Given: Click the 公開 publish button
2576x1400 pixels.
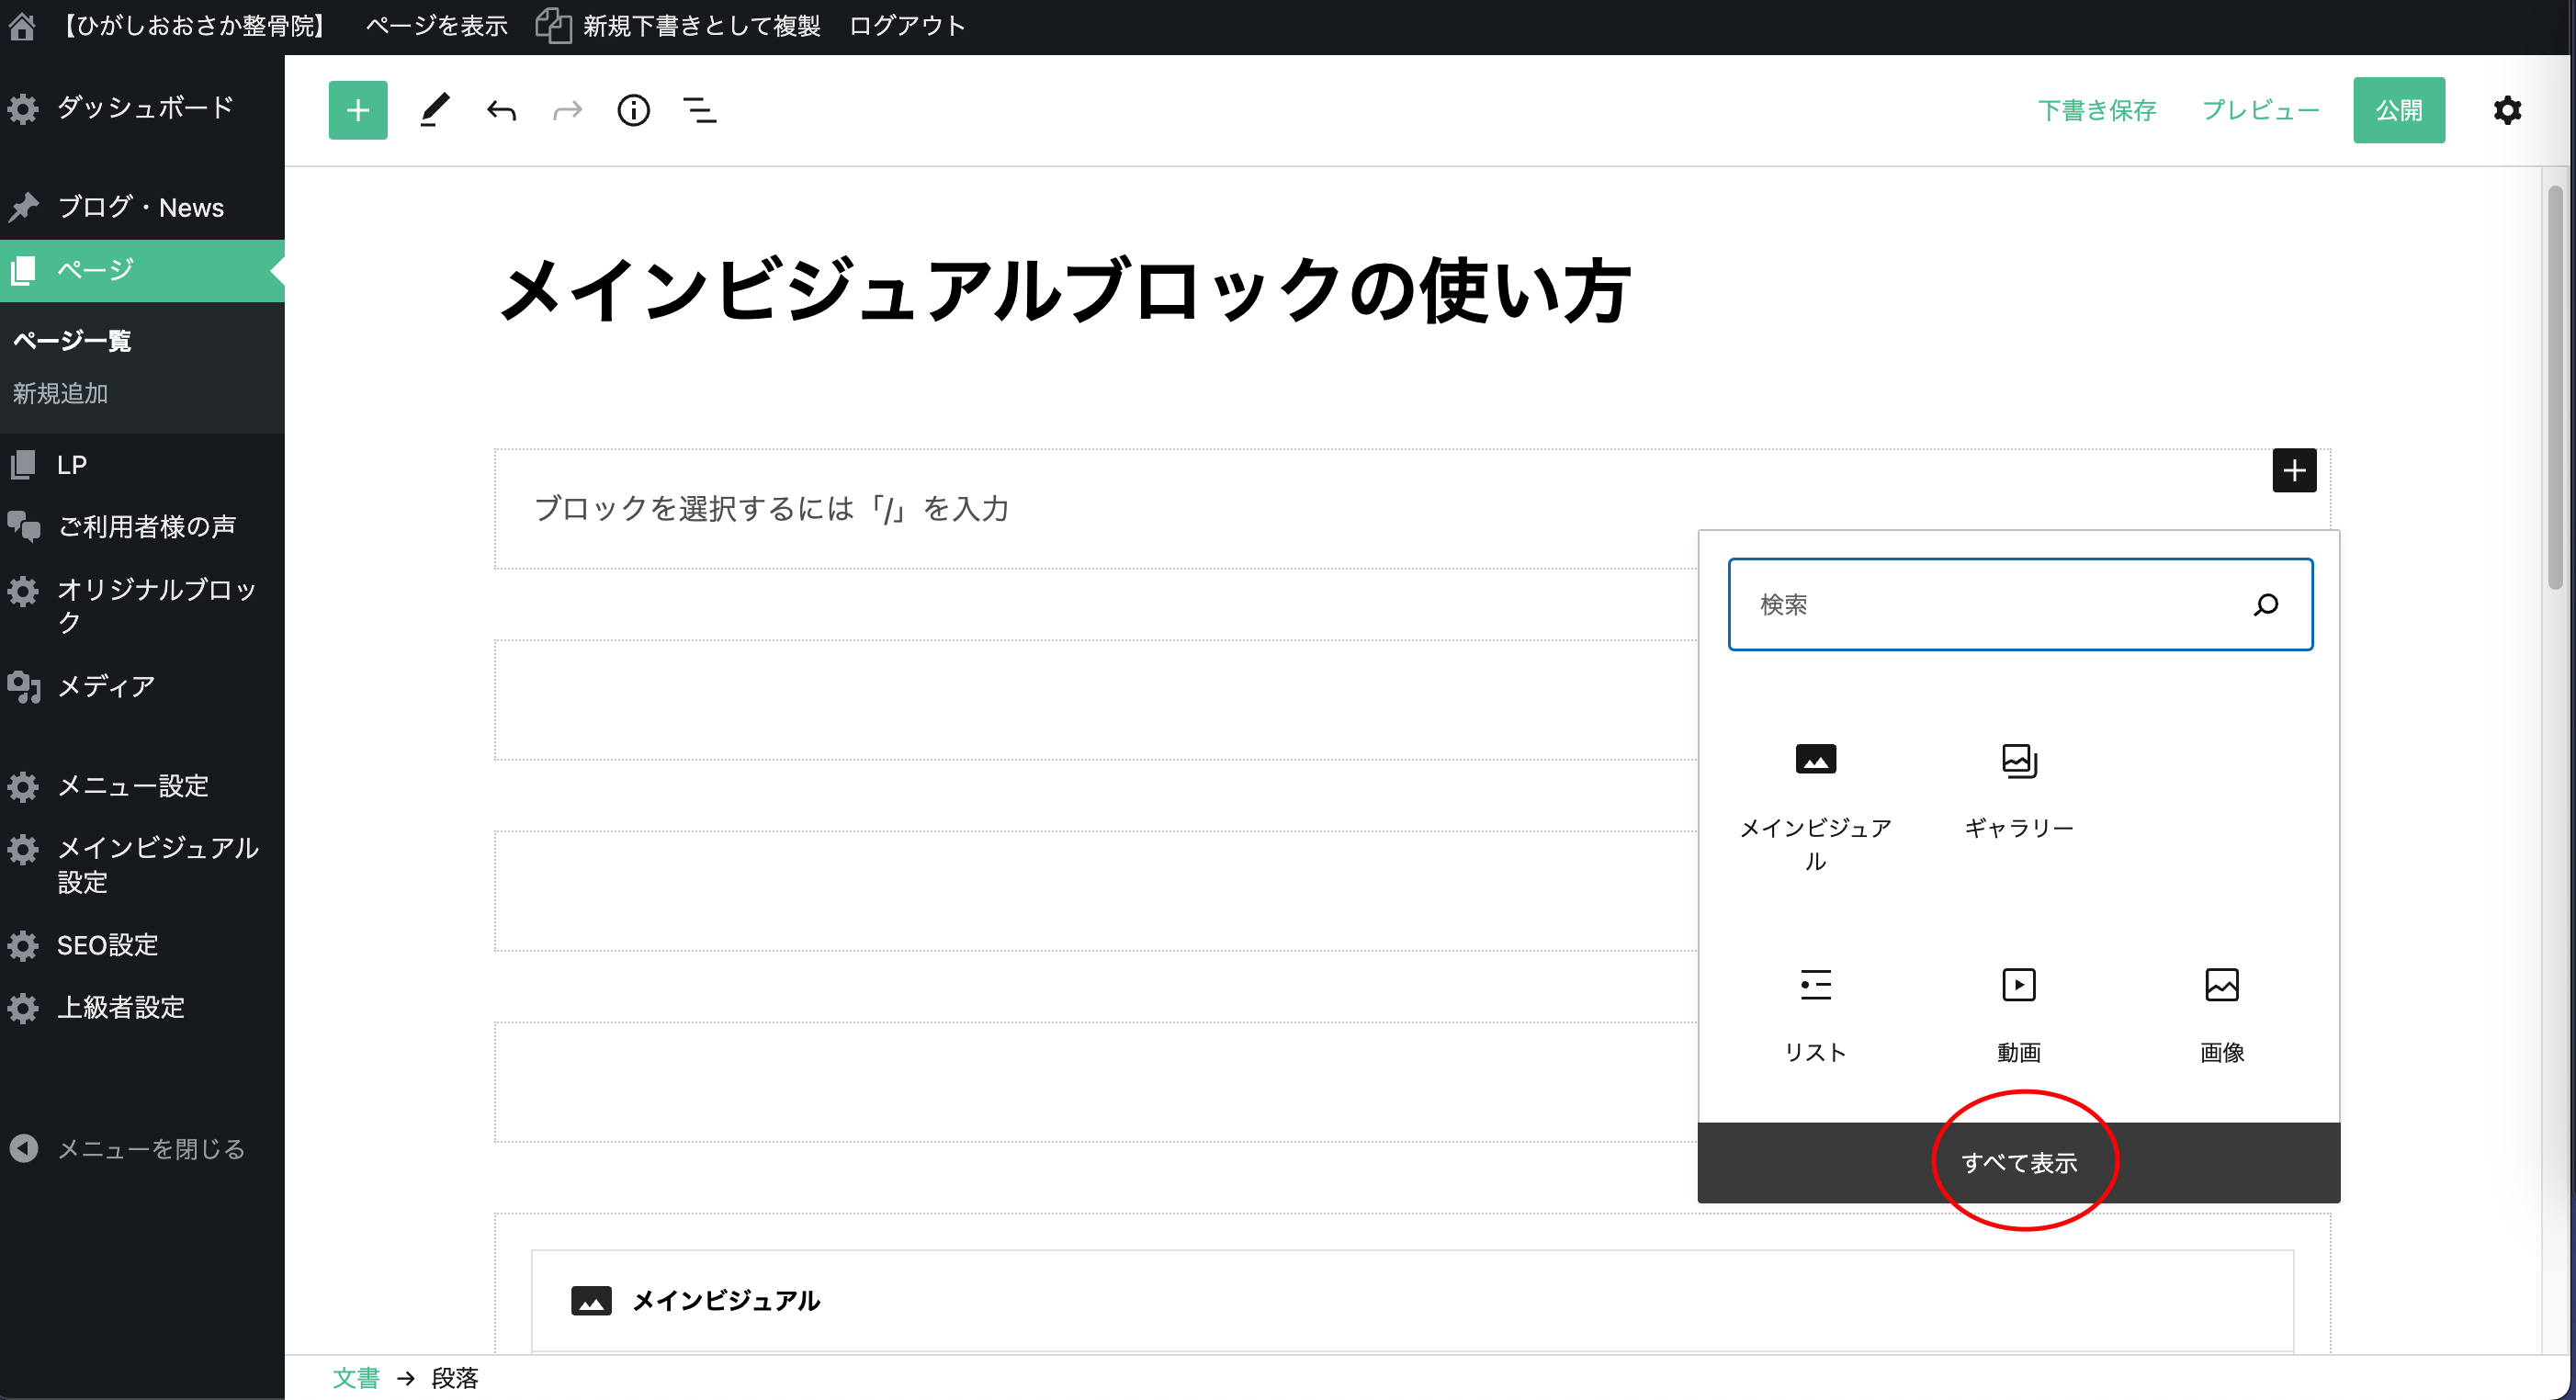Looking at the screenshot, I should point(2398,110).
